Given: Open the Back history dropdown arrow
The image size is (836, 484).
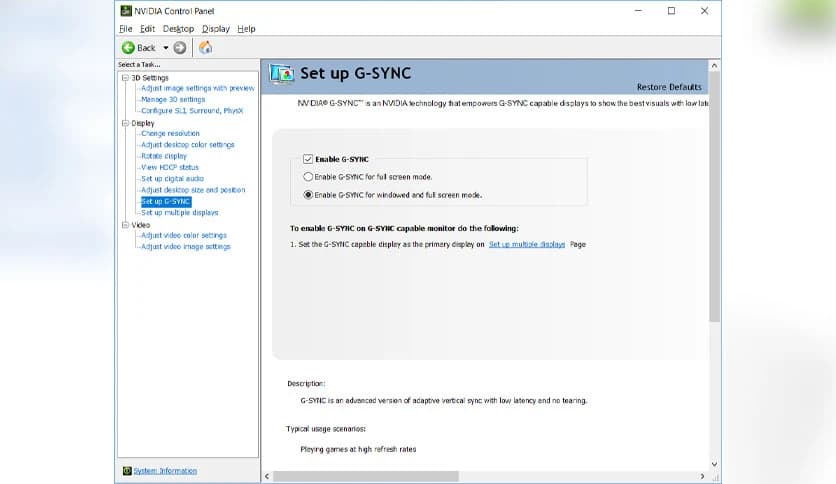Looking at the screenshot, I should tap(166, 48).
